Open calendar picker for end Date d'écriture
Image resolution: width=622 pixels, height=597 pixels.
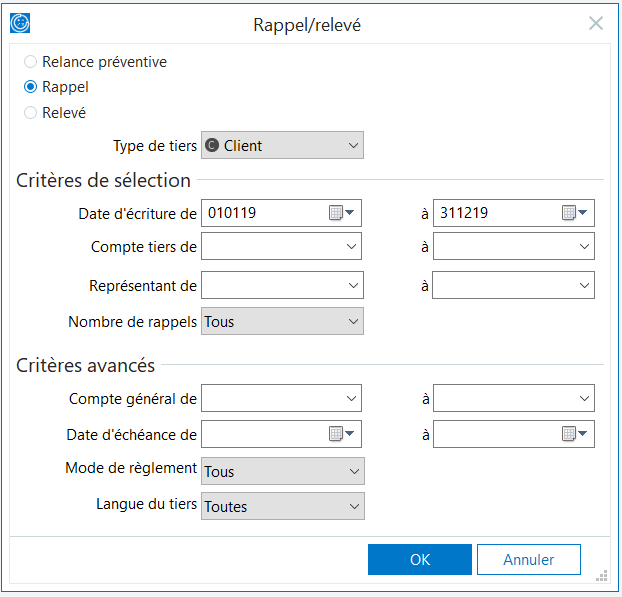point(574,213)
